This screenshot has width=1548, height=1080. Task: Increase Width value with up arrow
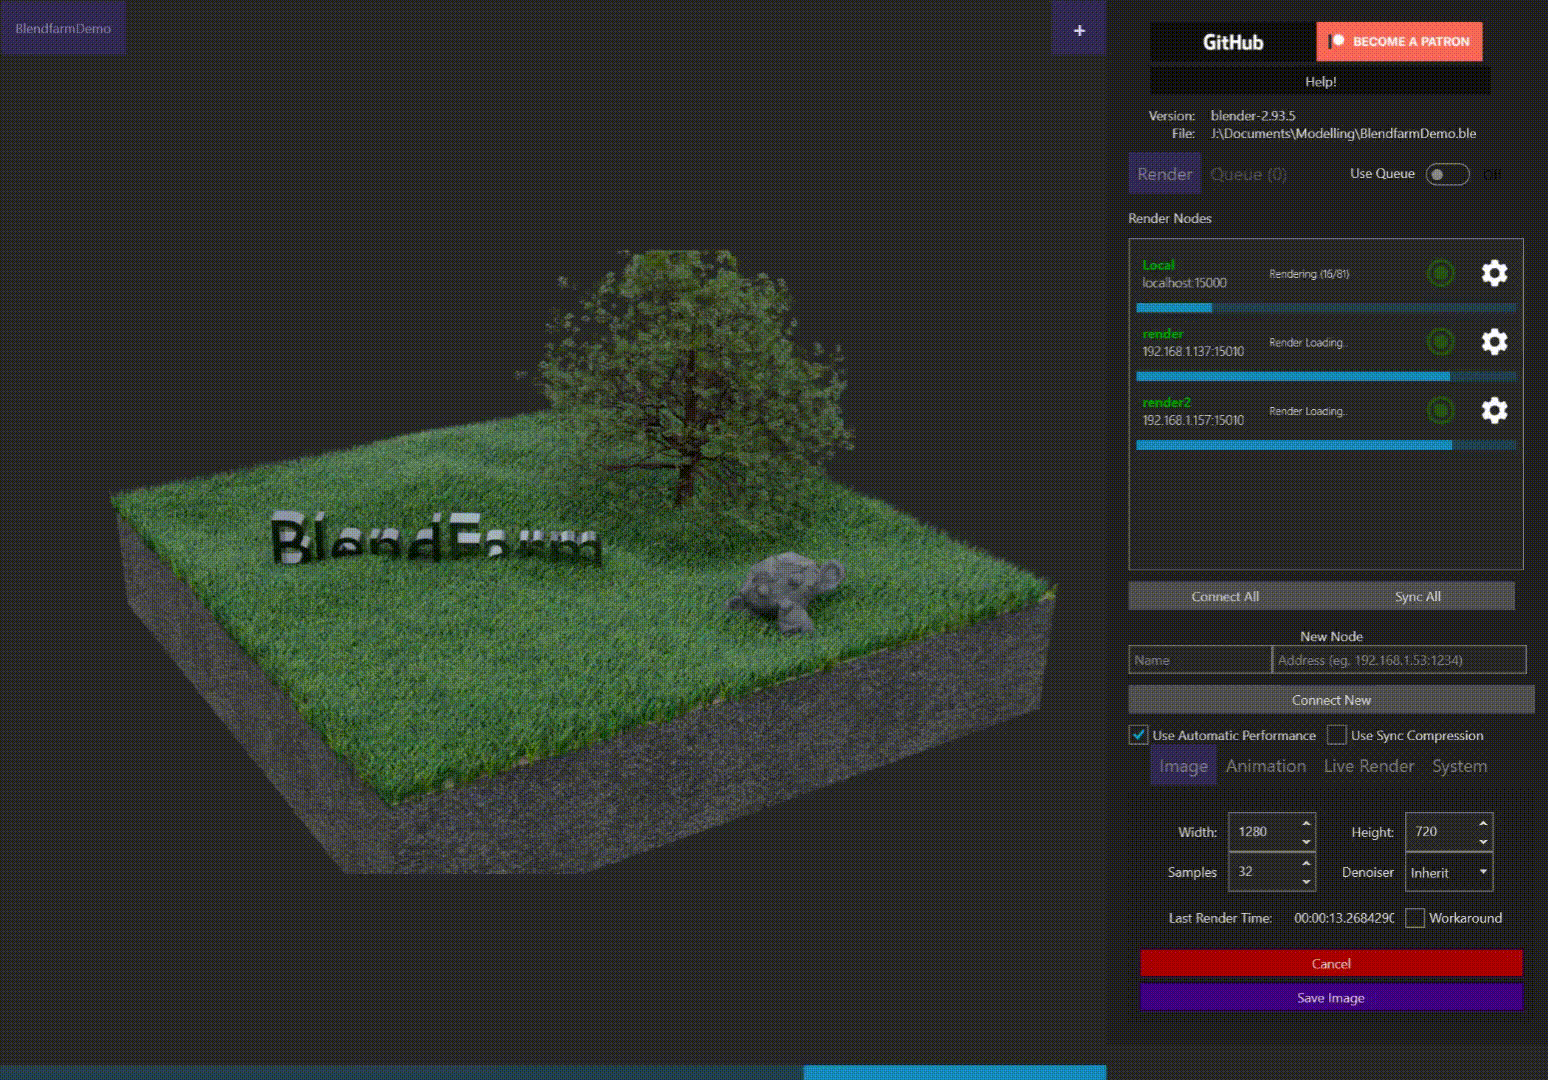pos(1306,823)
